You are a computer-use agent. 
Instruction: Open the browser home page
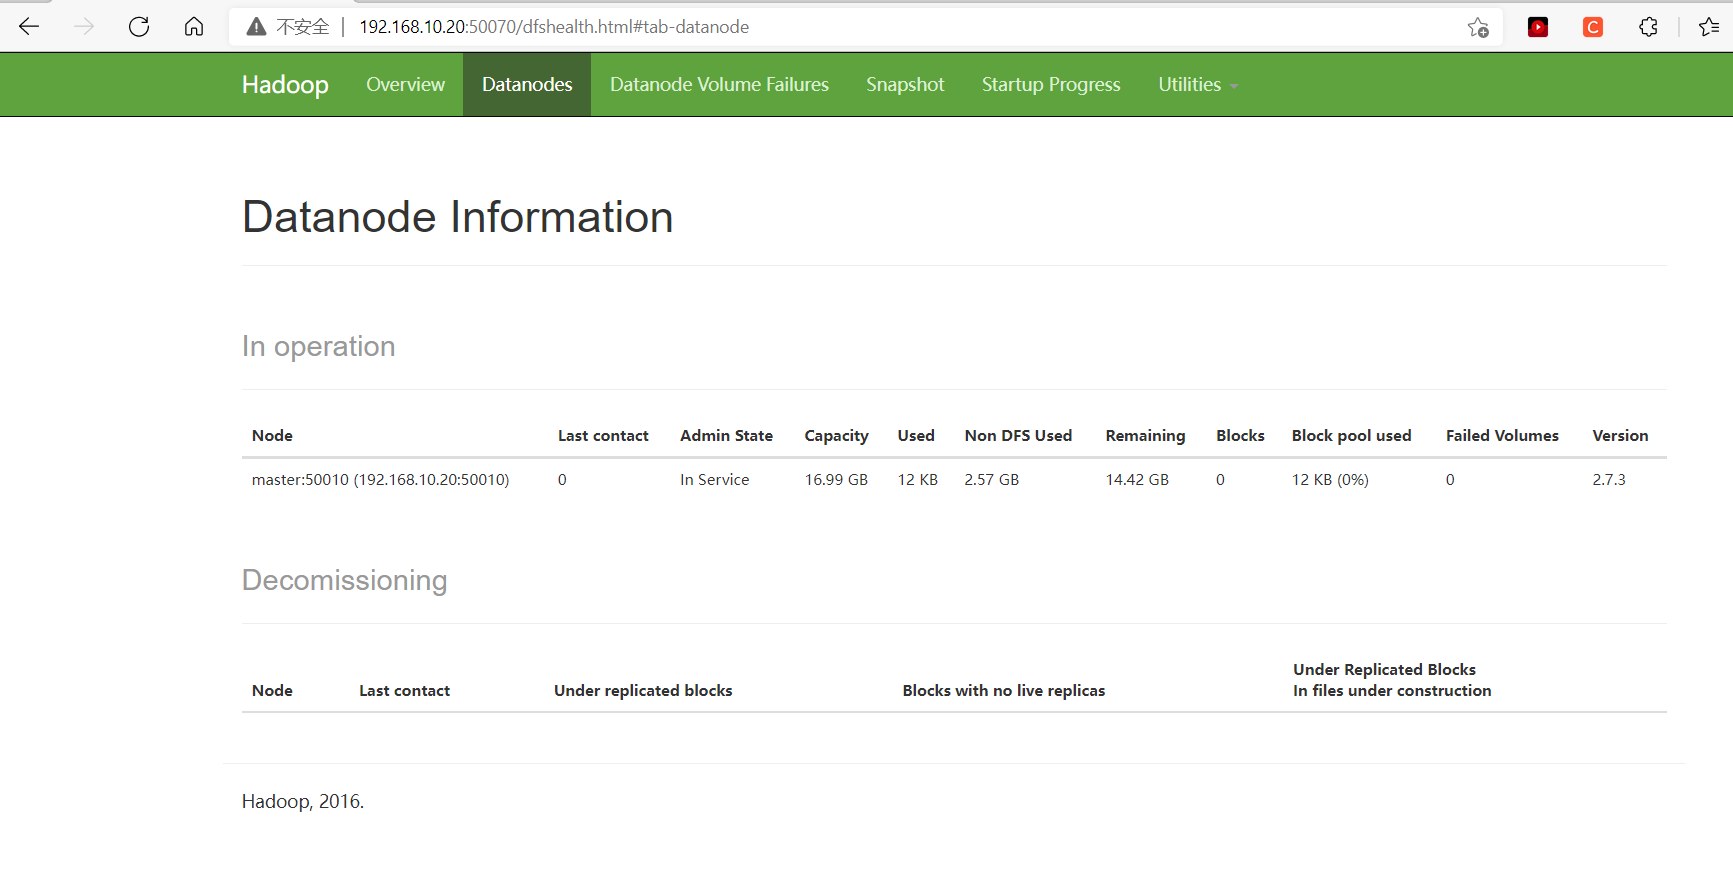194,27
